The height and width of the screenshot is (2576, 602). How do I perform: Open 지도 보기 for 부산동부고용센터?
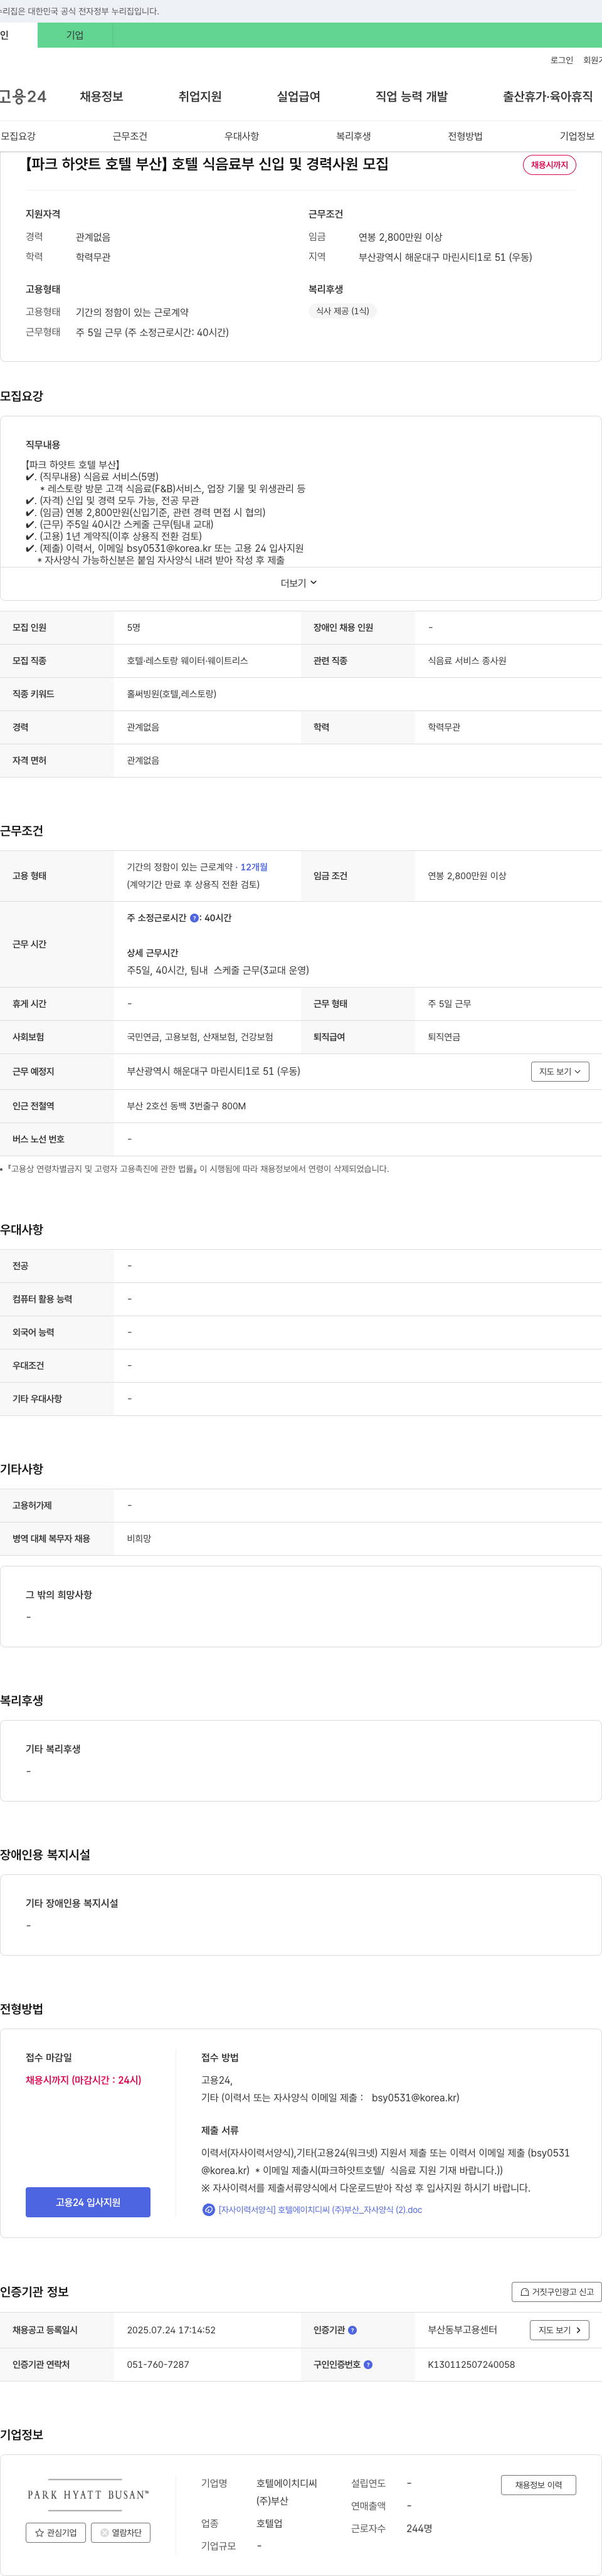tap(559, 2330)
